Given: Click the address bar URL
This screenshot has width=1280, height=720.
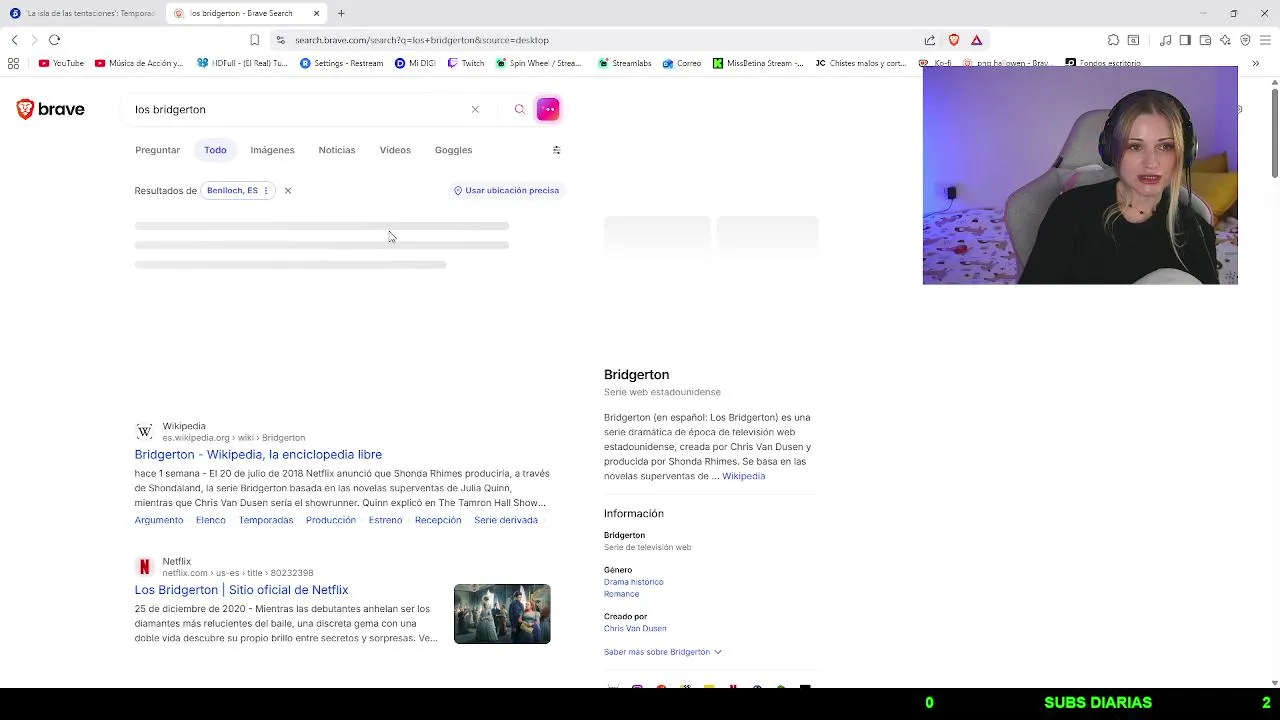Looking at the screenshot, I should (x=422, y=40).
